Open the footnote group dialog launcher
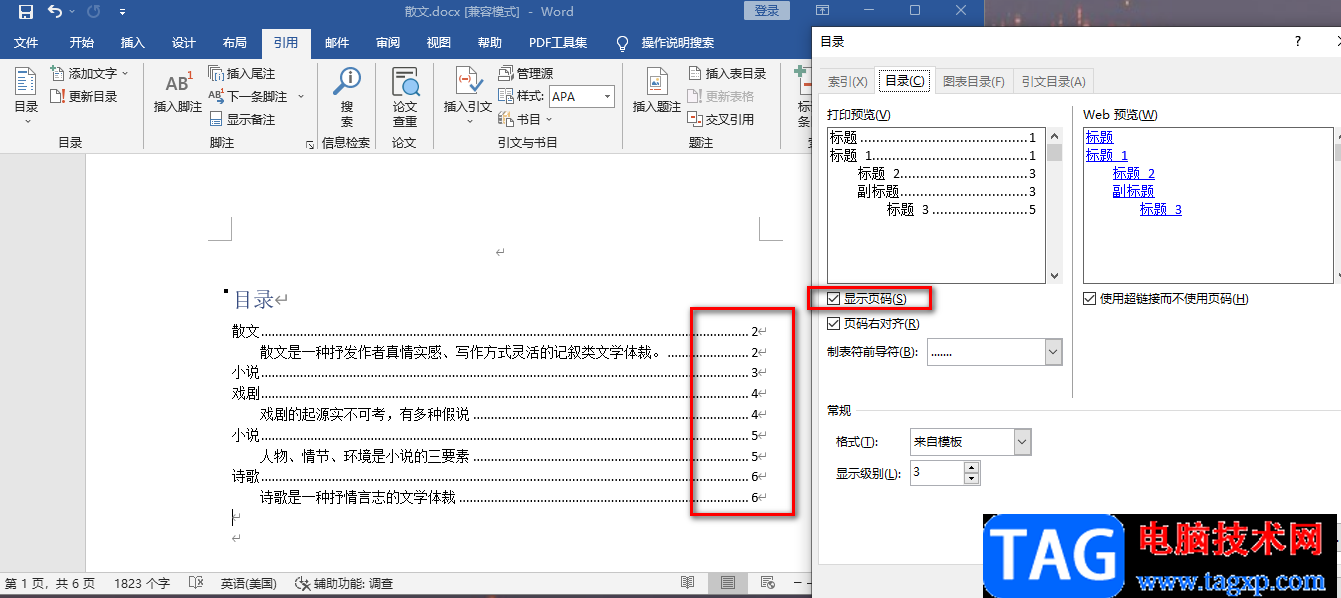 click(x=309, y=145)
